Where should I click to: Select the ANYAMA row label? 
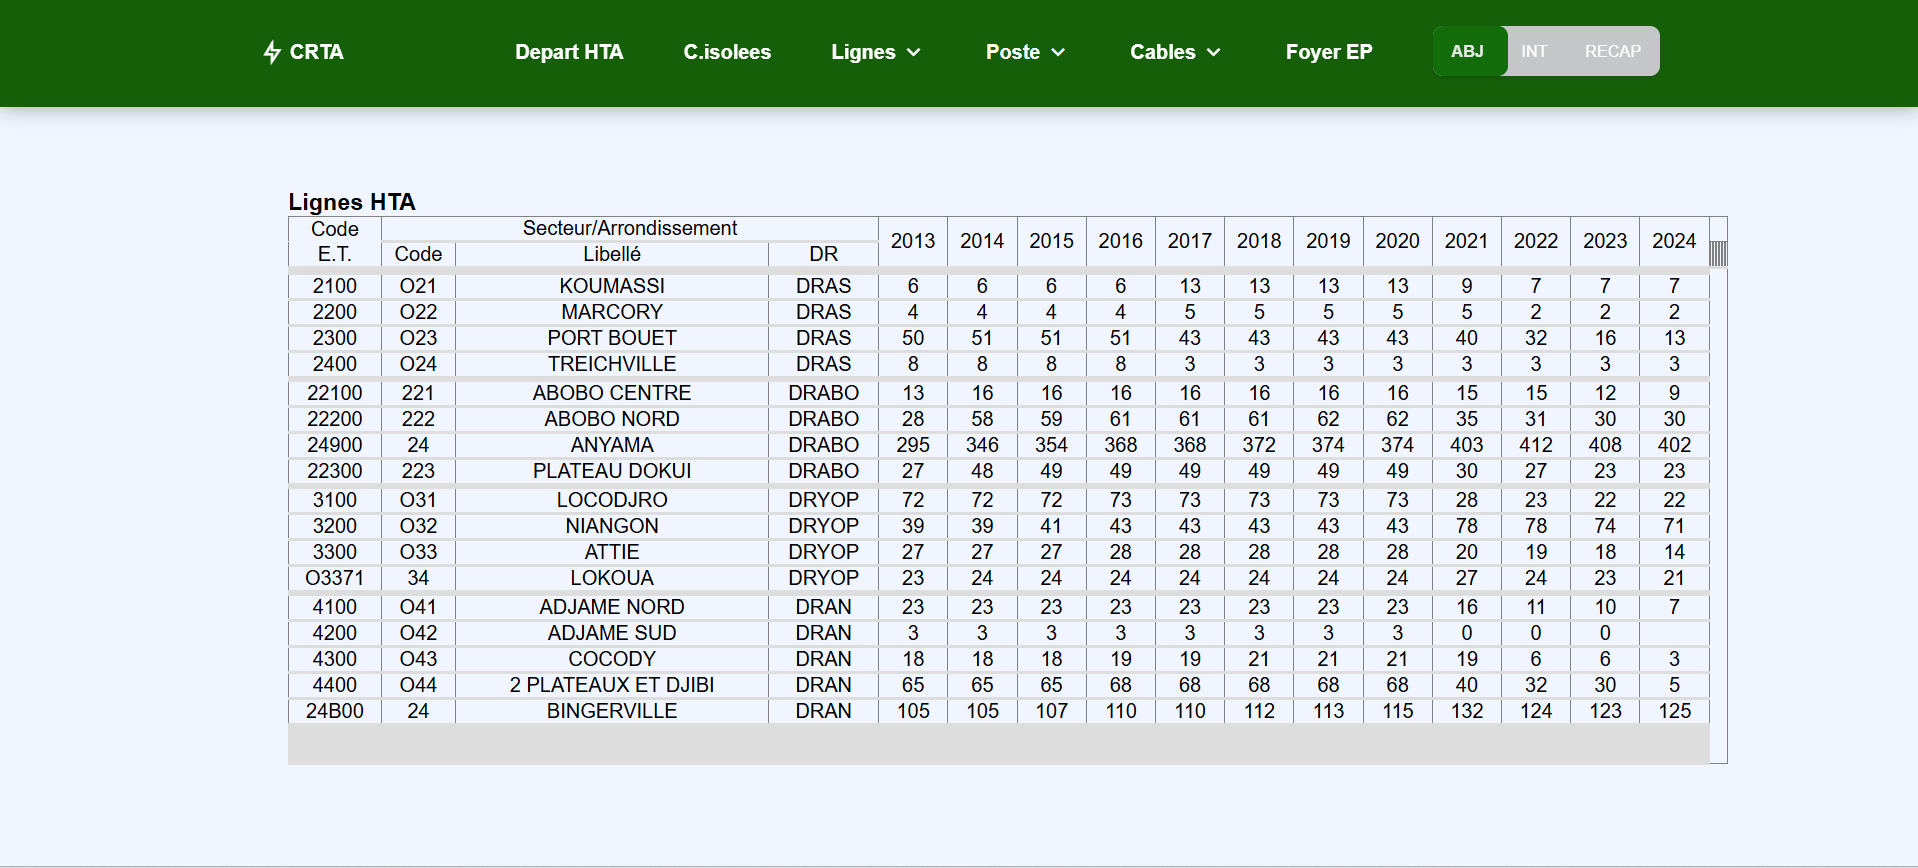pyautogui.click(x=611, y=445)
